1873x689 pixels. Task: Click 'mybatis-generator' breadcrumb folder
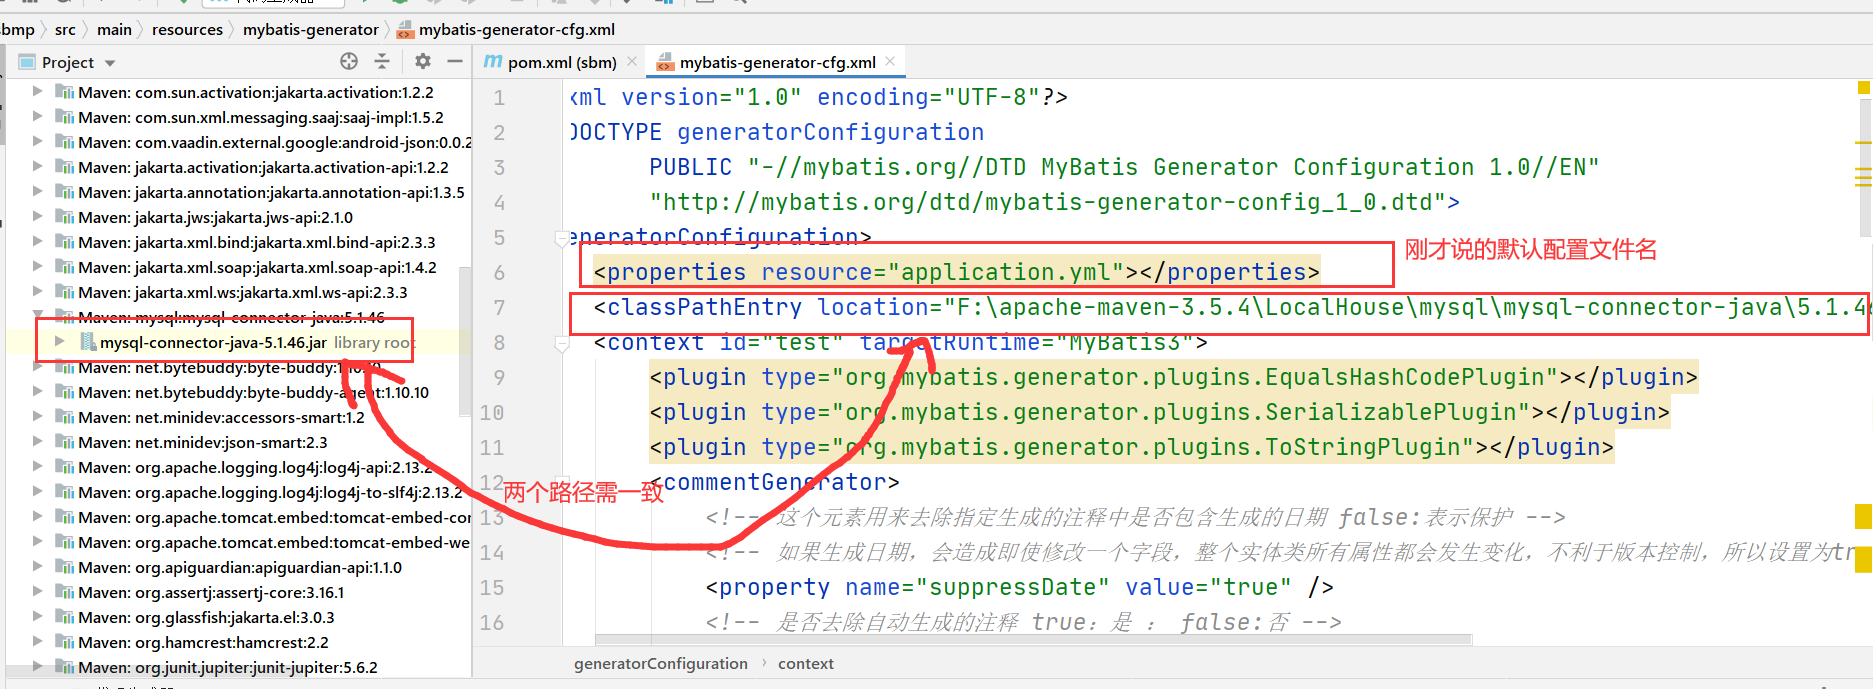pos(311,30)
